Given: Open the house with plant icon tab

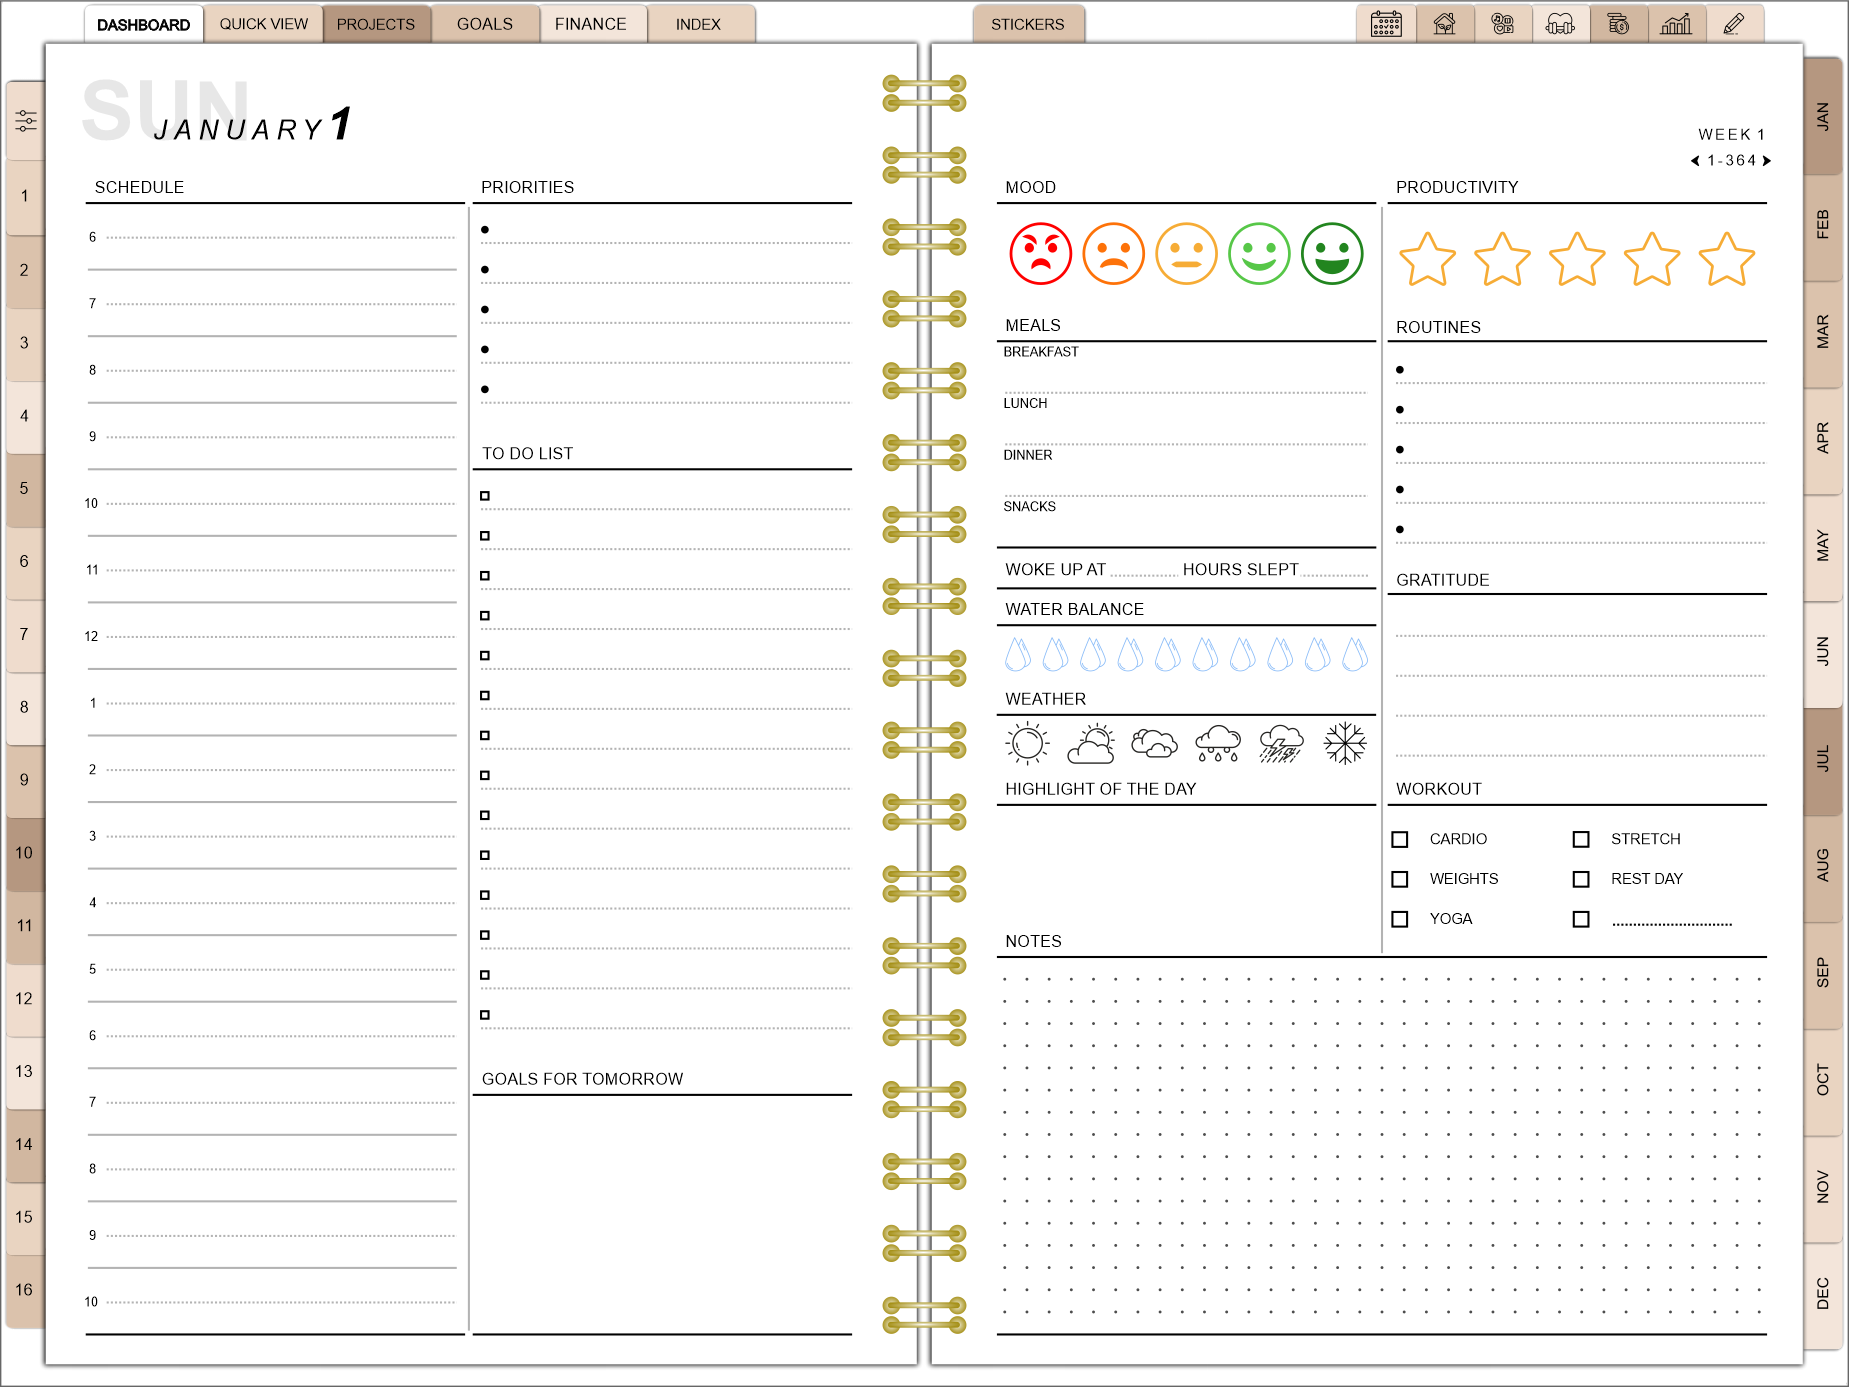Looking at the screenshot, I should [1444, 24].
